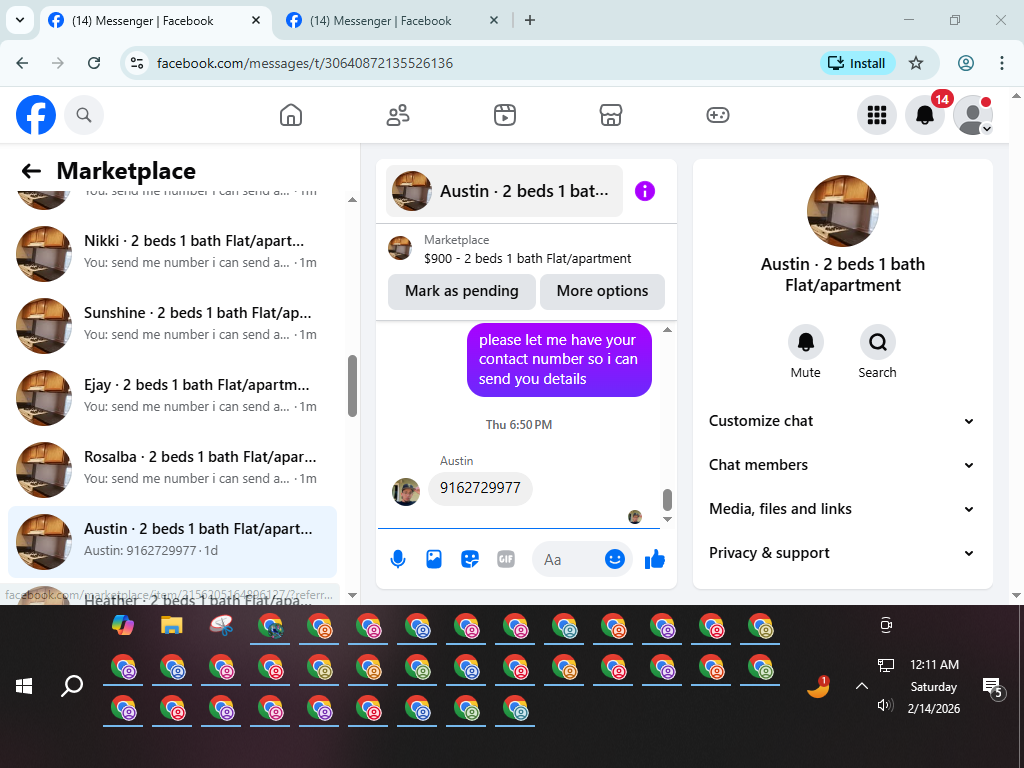Show hidden system tray icons
Screen dimensions: 1024x768
(x=862, y=686)
